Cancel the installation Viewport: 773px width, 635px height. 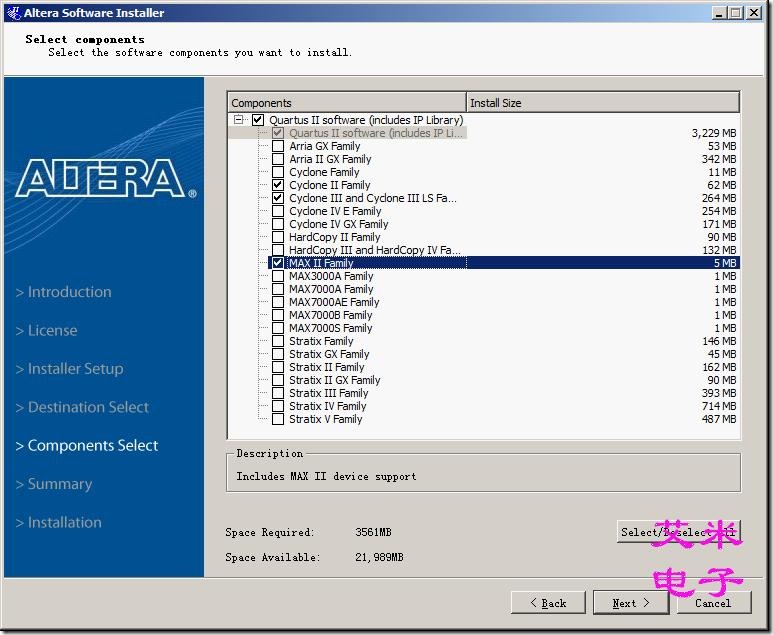(713, 602)
